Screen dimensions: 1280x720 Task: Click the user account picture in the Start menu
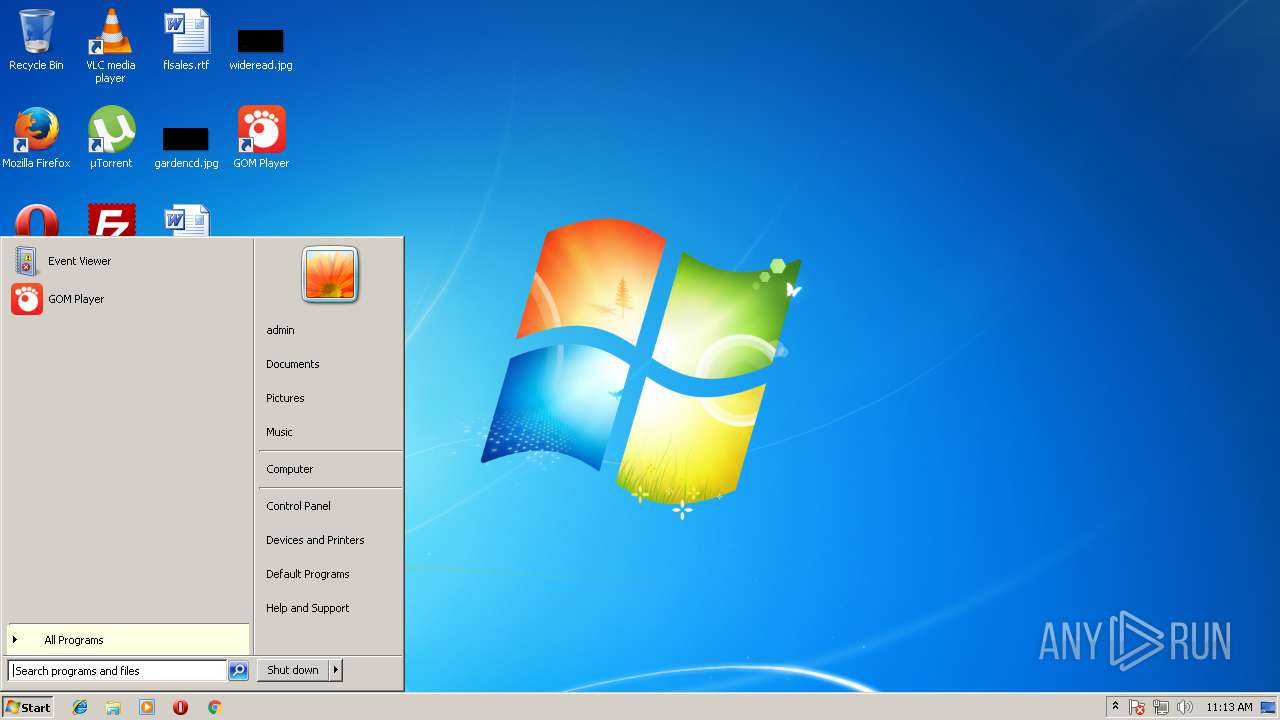330,274
